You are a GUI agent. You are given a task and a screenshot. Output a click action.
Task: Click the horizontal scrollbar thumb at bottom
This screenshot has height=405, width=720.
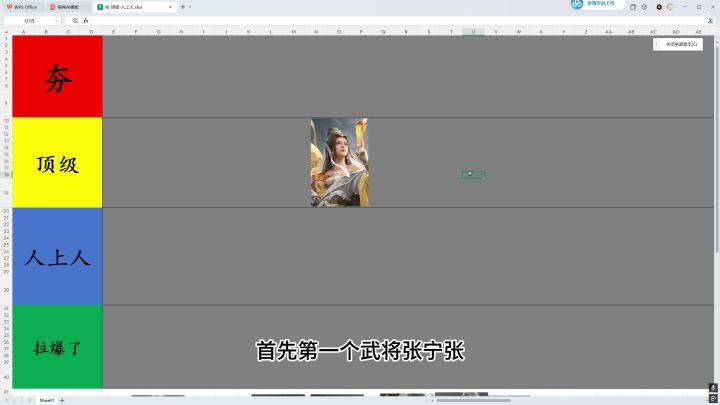click(473, 400)
